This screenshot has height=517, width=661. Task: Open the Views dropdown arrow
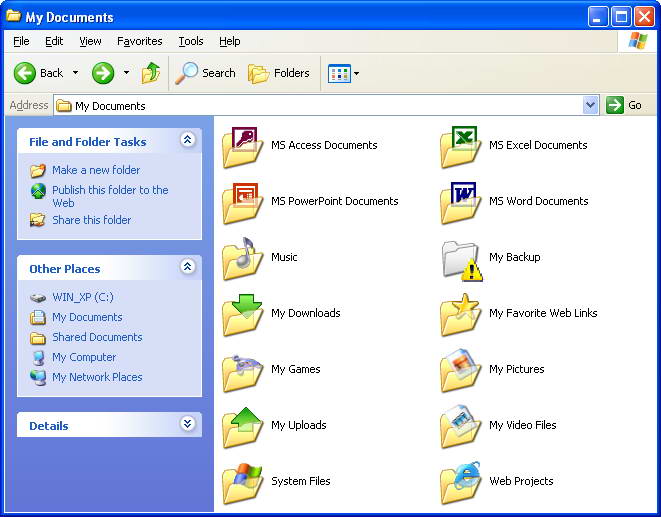pos(357,73)
